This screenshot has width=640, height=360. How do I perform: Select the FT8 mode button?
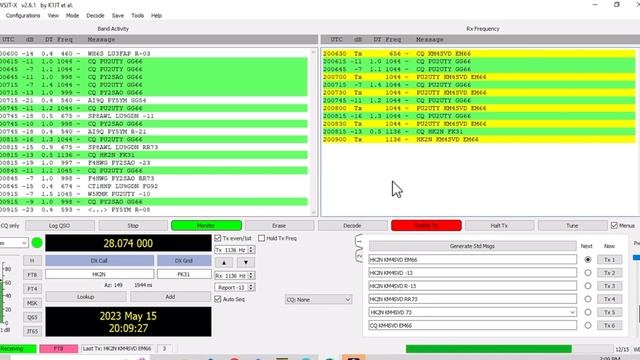pos(32,275)
